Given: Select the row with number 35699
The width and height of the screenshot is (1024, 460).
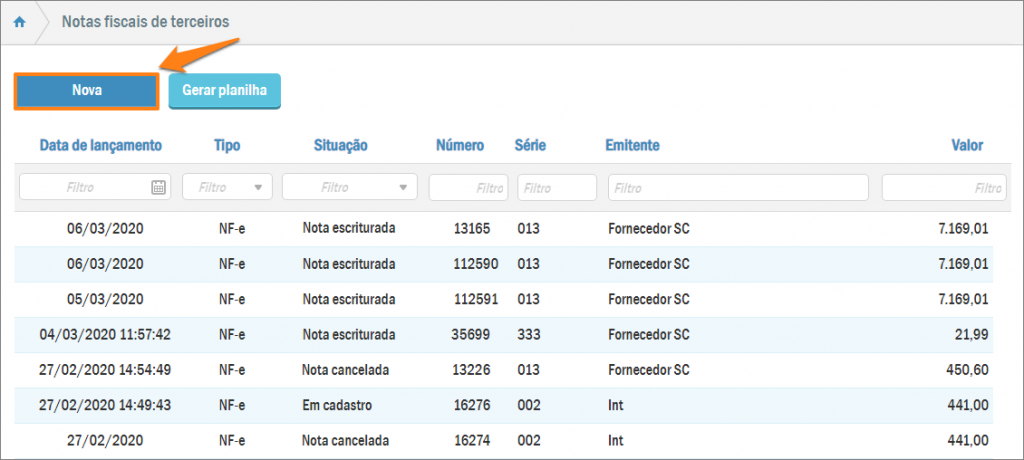Looking at the screenshot, I should 472,334.
